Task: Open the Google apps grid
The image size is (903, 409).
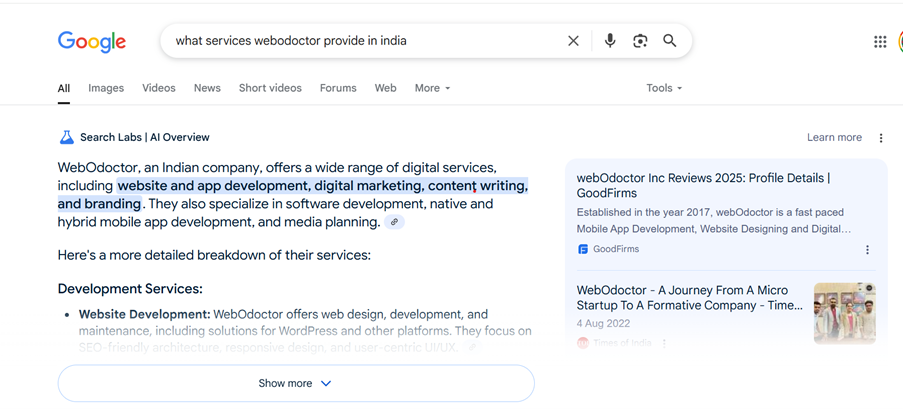Action: [880, 41]
